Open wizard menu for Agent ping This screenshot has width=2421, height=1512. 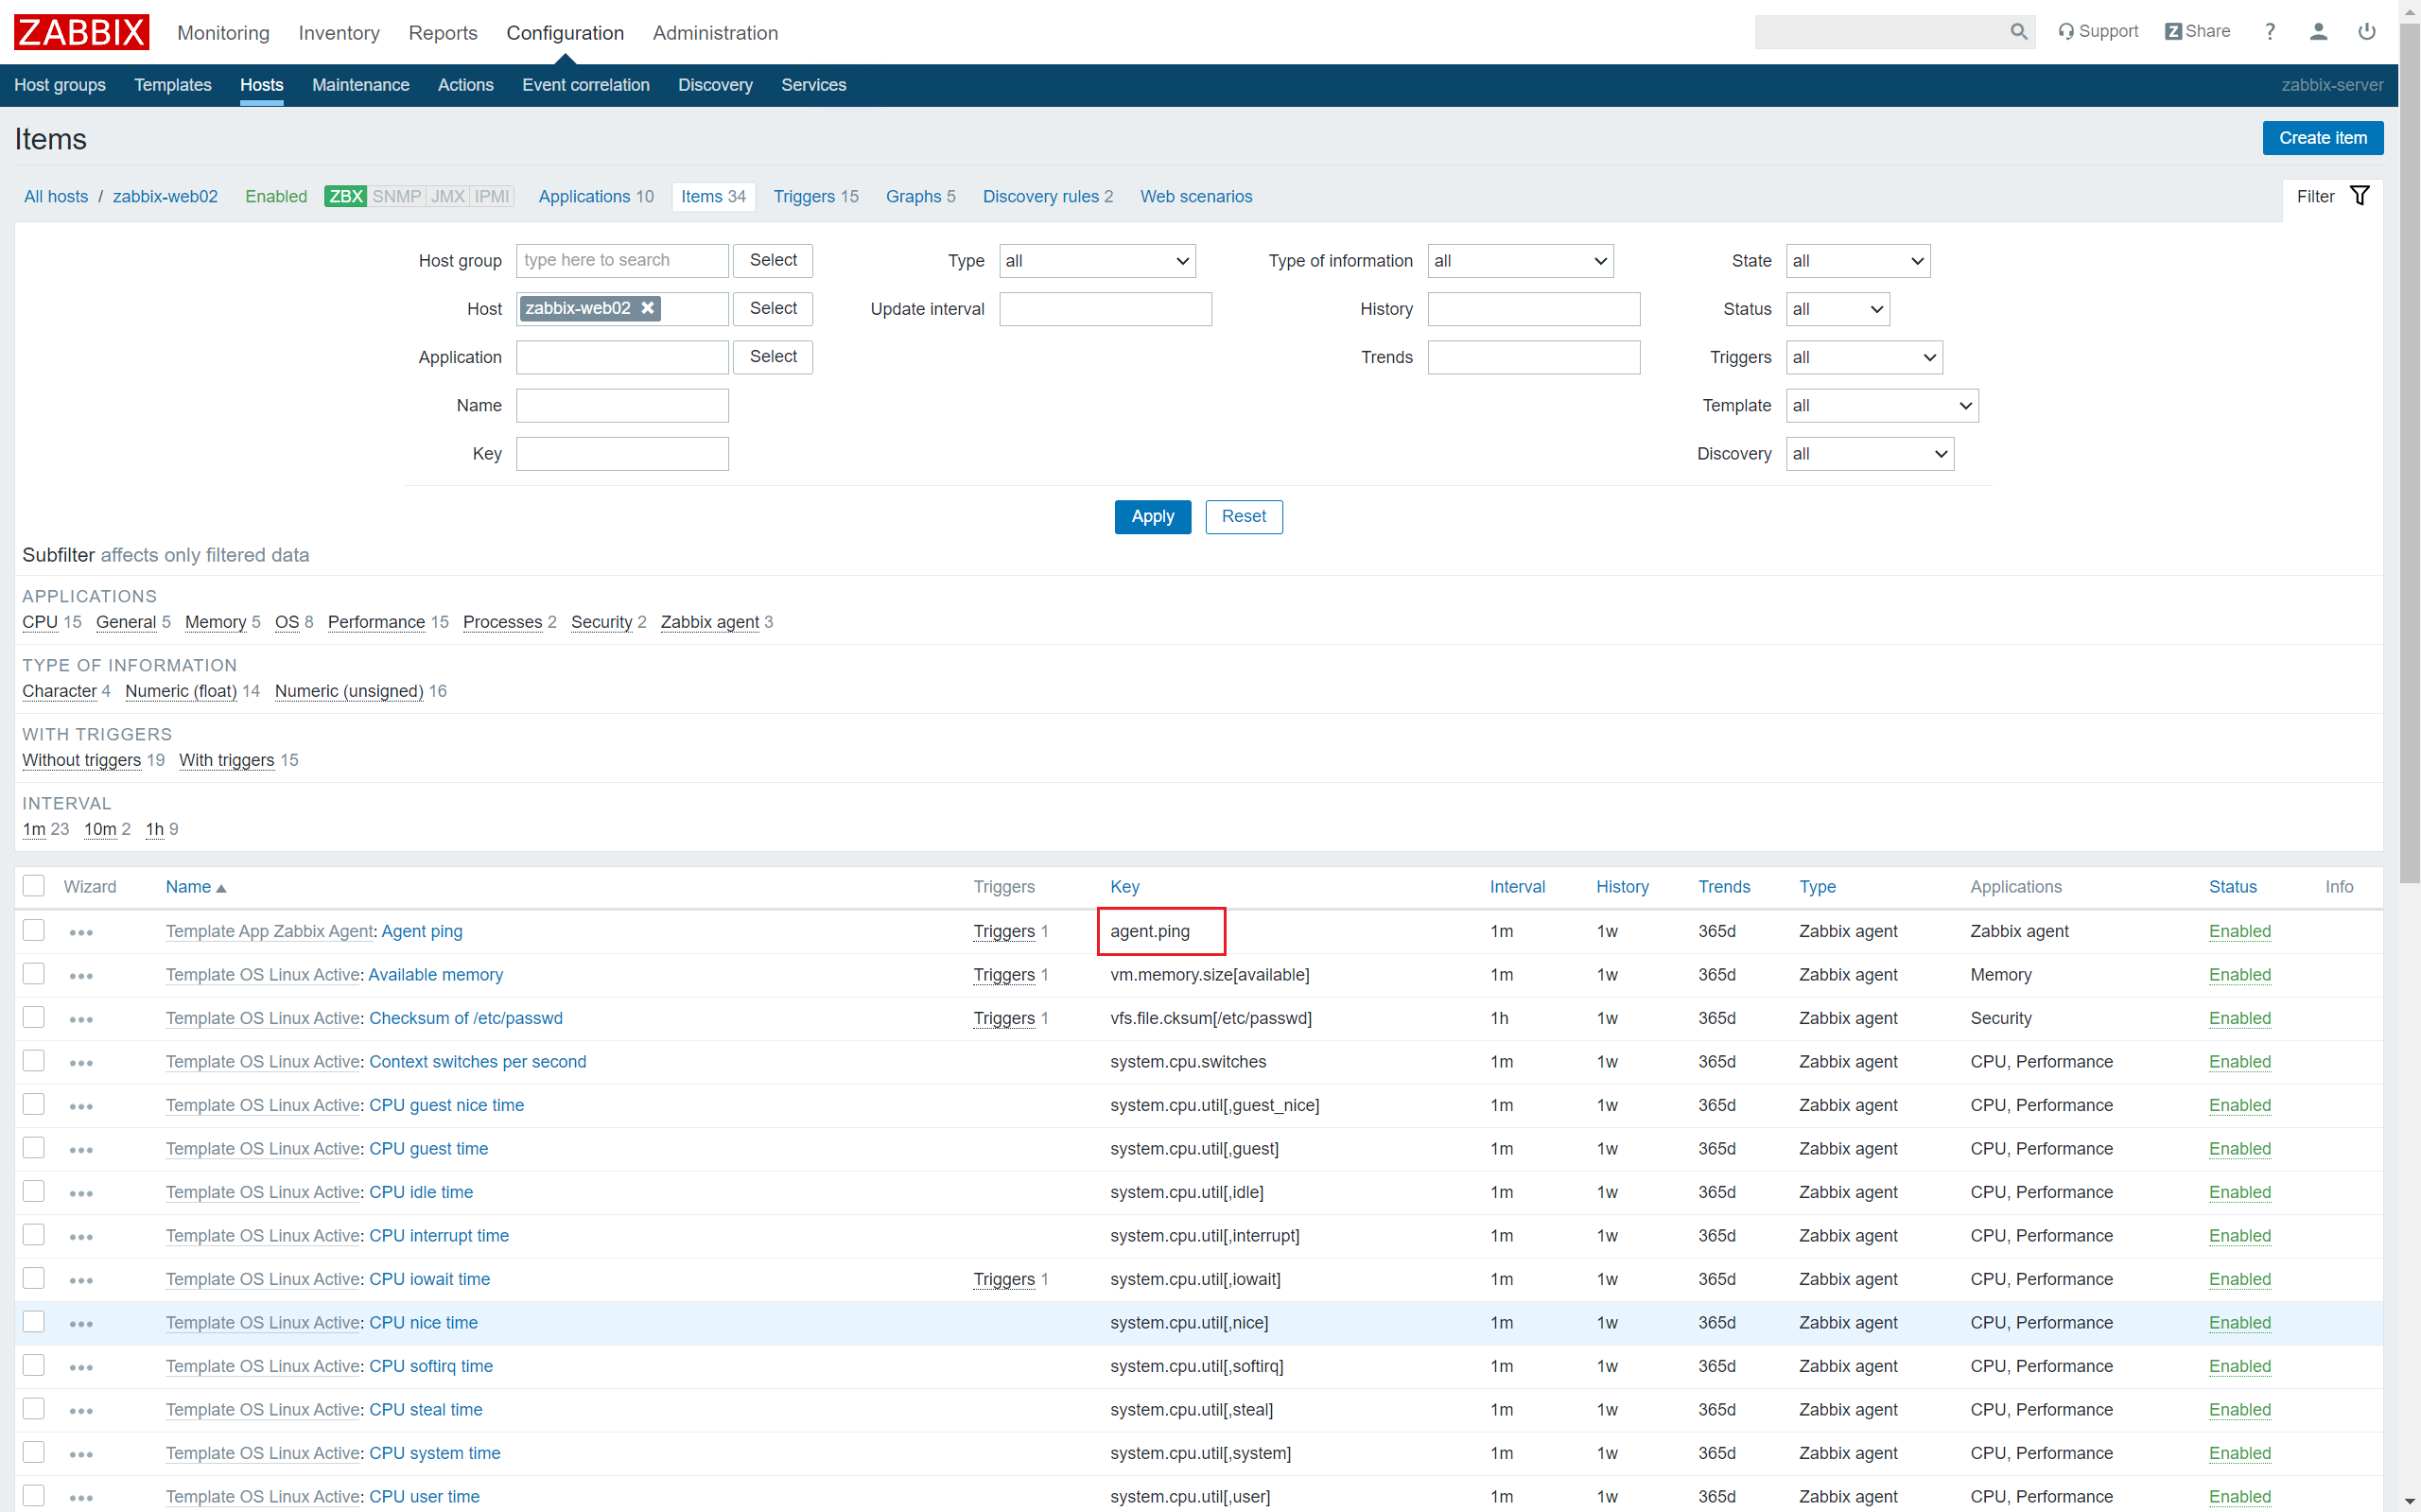pyautogui.click(x=81, y=932)
